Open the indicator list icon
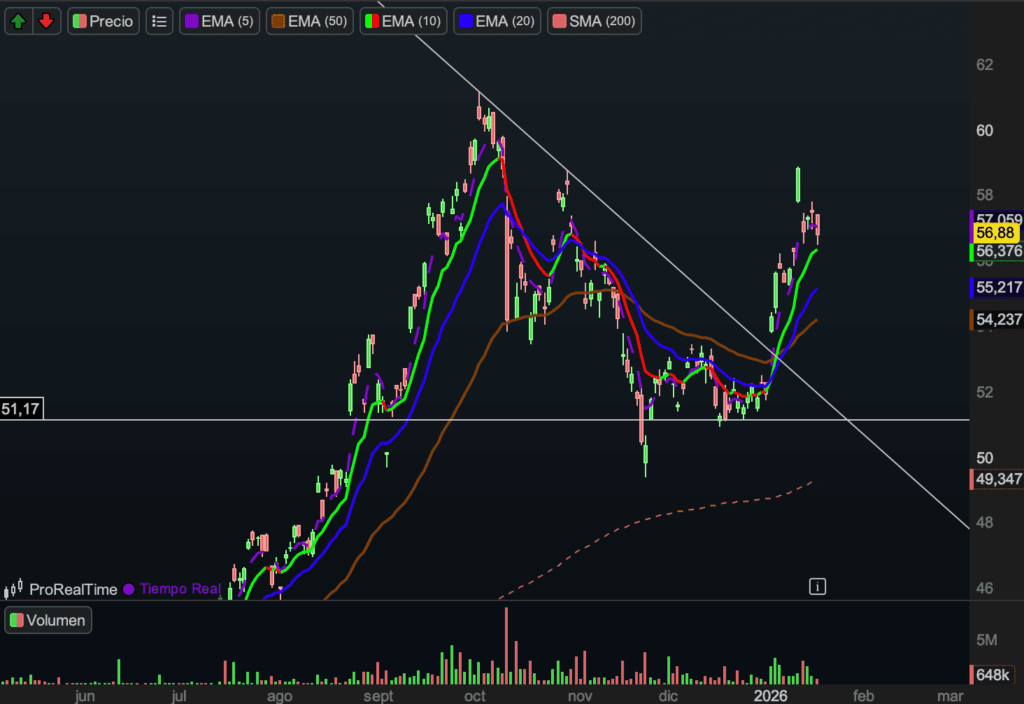Viewport: 1024px width, 704px height. (x=158, y=21)
